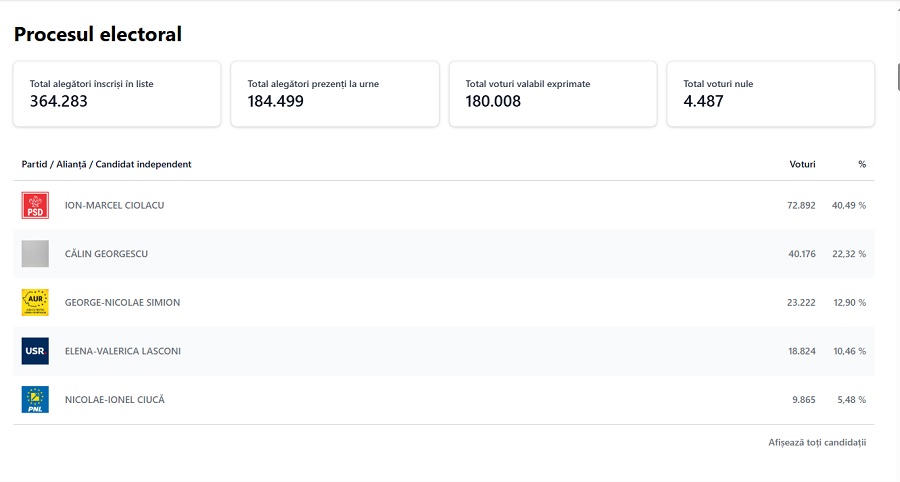
Task: Click the page's vertical scrollbar thumb
Action: 896,80
